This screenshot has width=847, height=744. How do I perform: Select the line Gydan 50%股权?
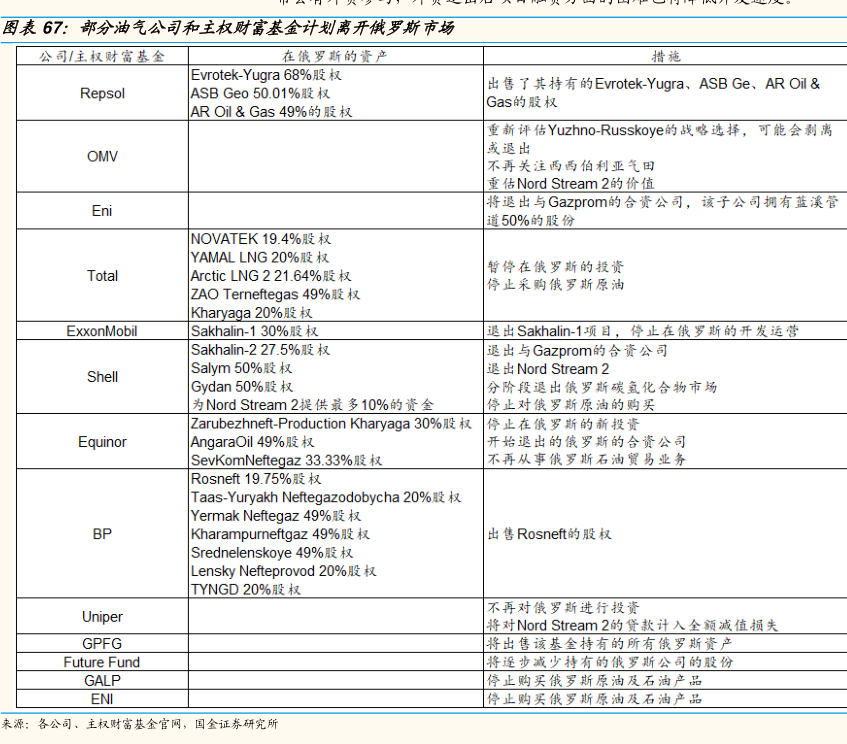click(x=242, y=387)
